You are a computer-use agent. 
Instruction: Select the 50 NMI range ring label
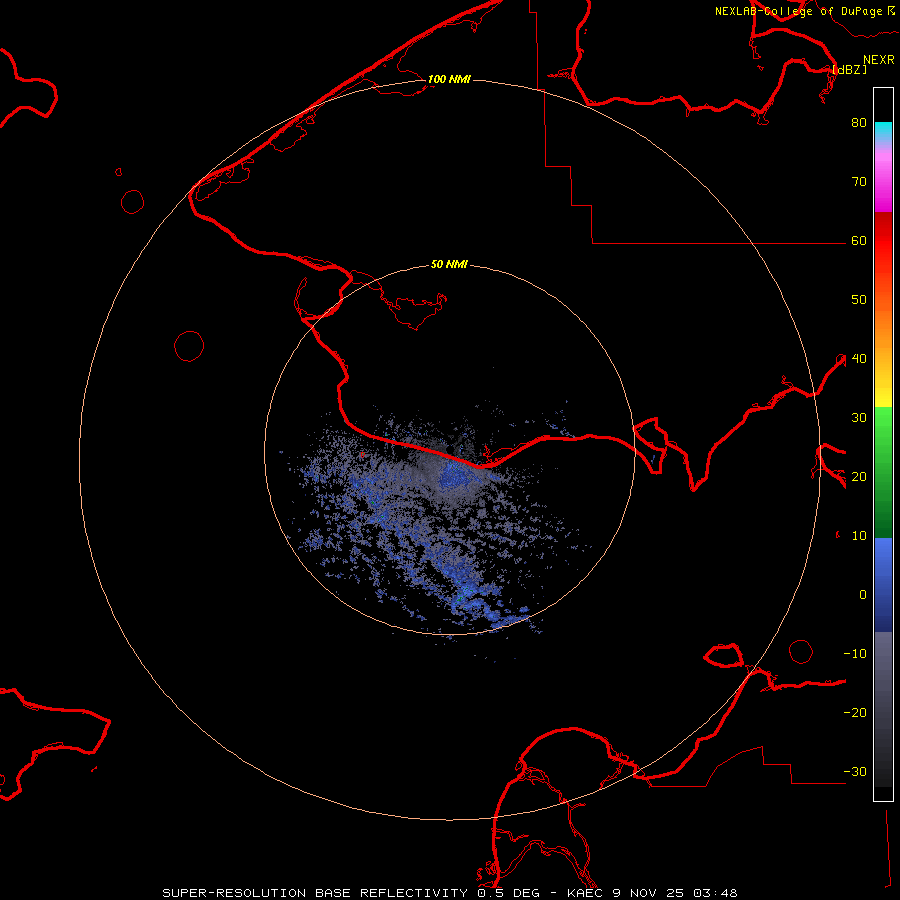449,264
